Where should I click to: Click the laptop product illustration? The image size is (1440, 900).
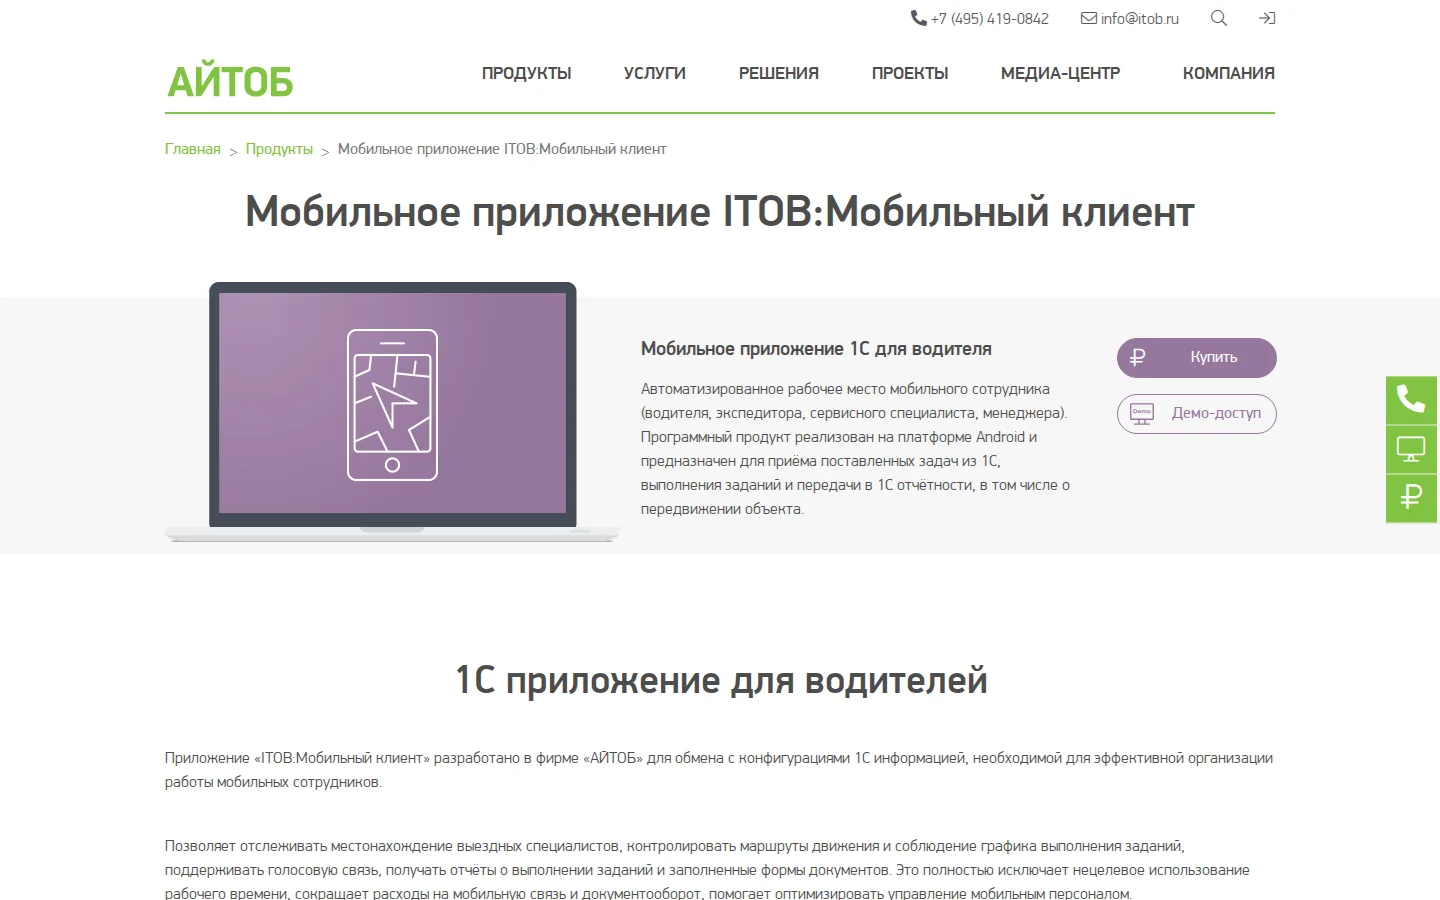pos(392,412)
